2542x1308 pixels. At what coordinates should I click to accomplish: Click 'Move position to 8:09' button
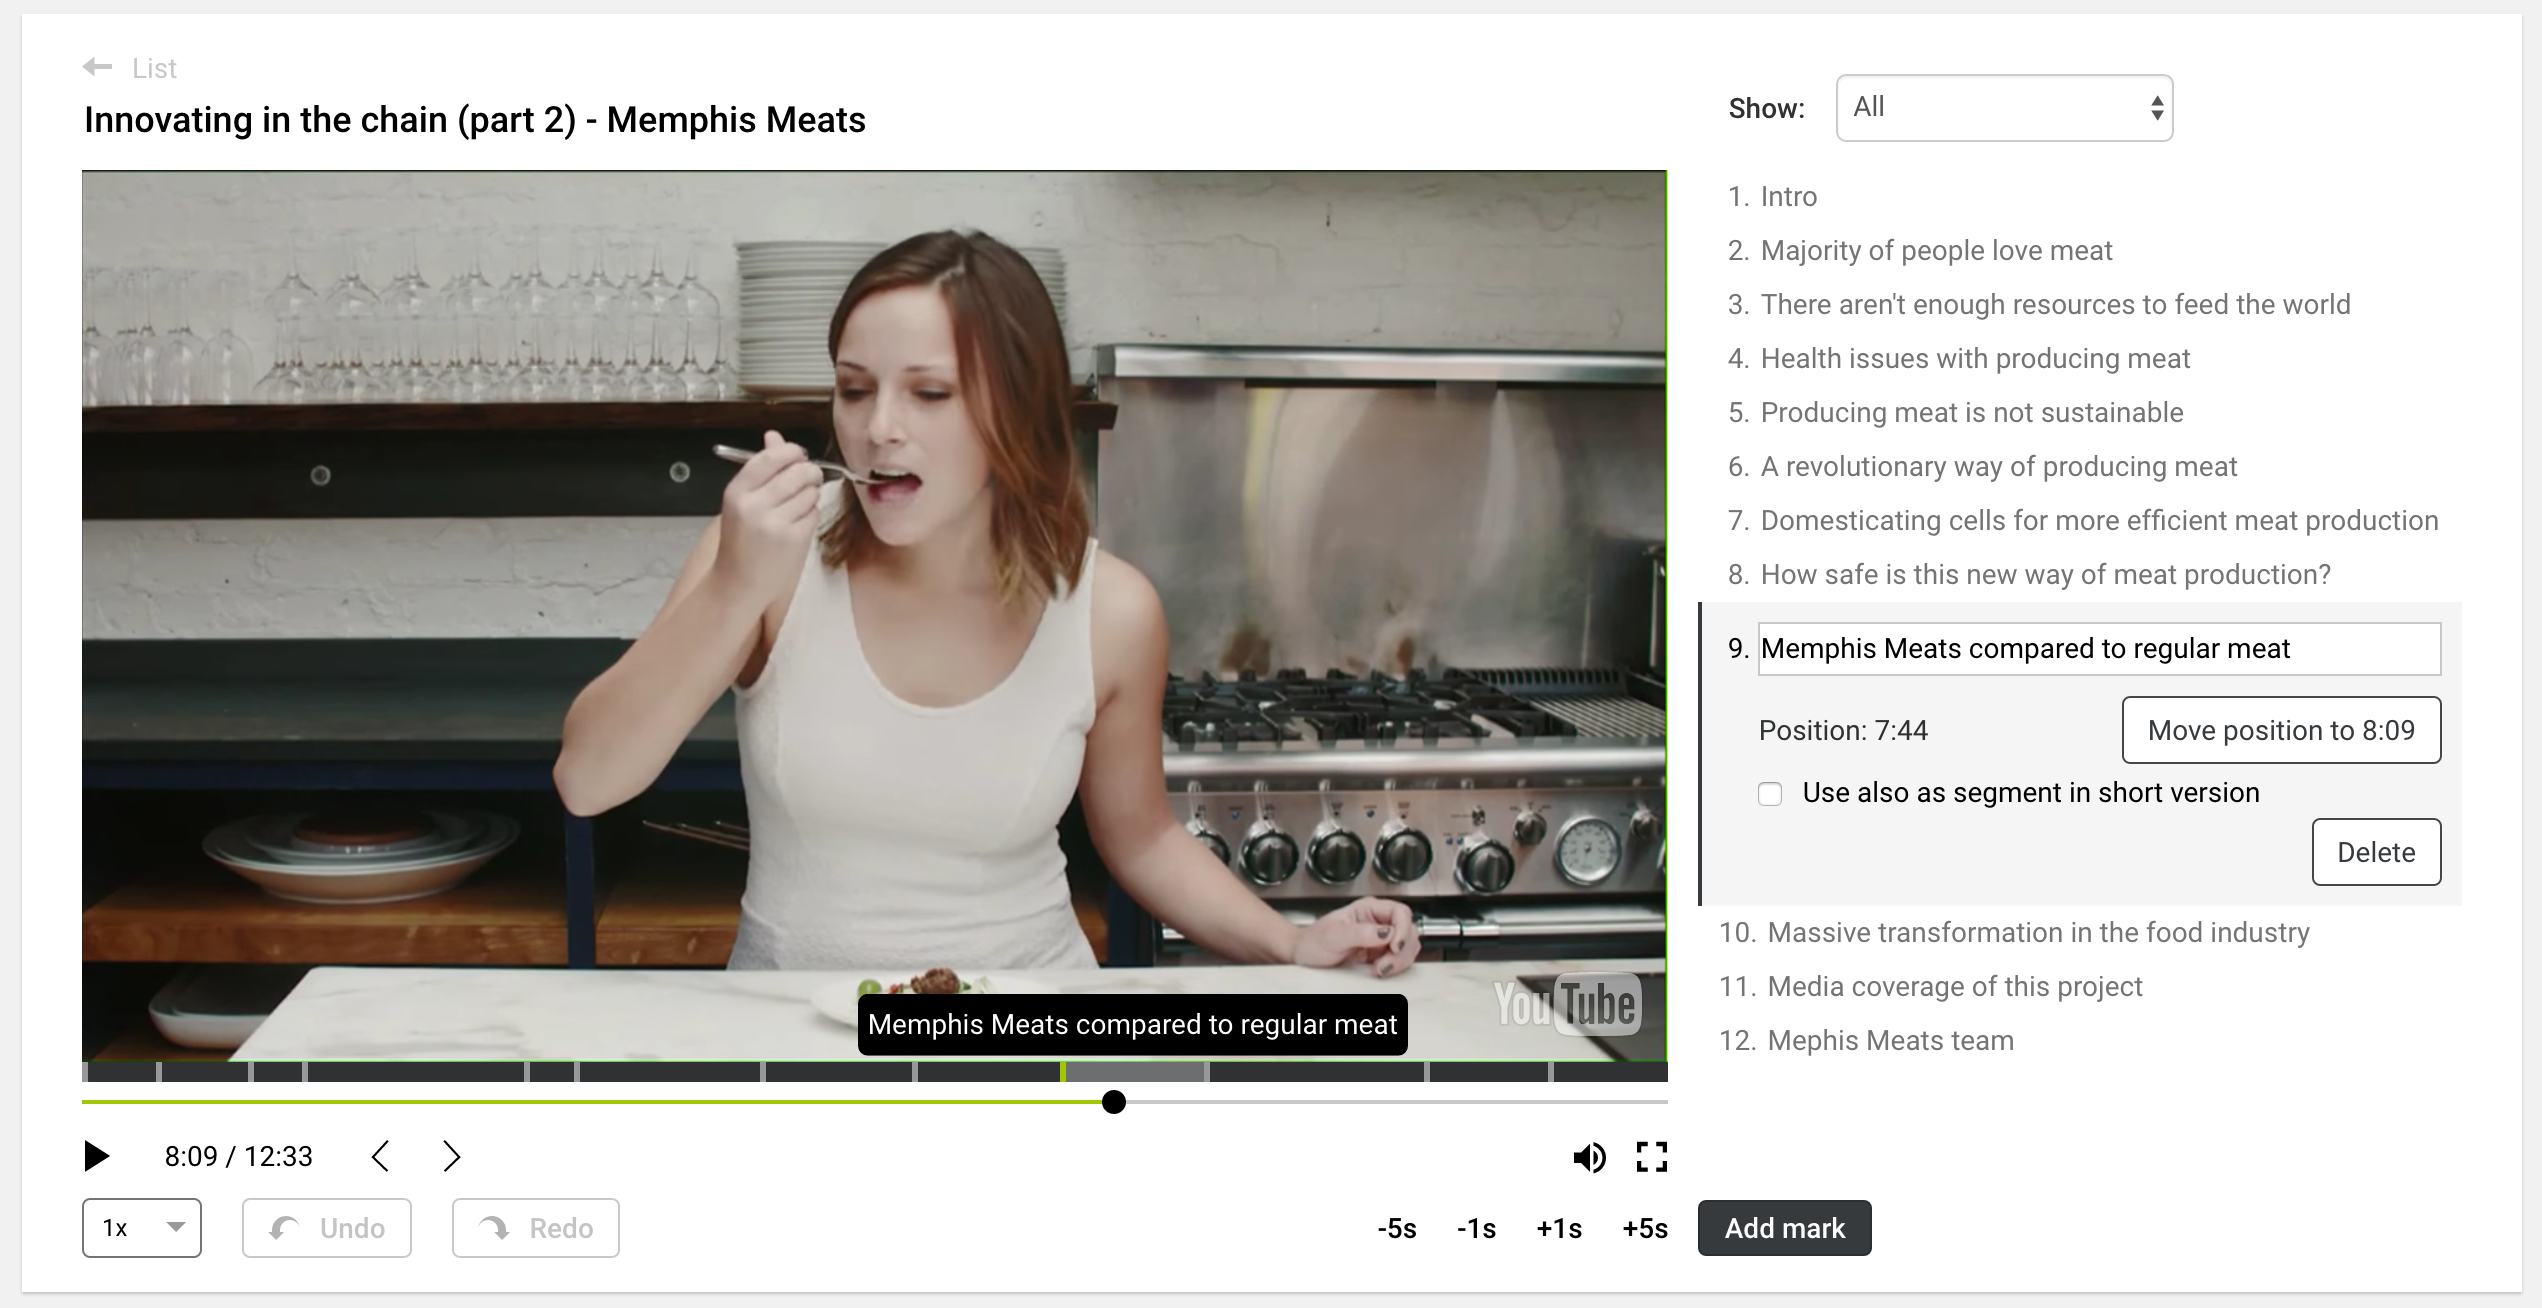pyautogui.click(x=2280, y=730)
